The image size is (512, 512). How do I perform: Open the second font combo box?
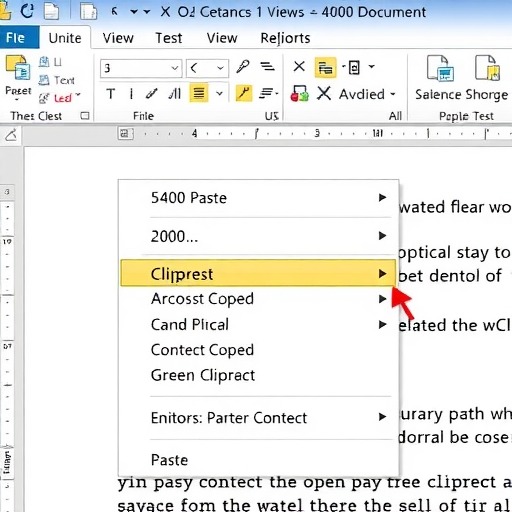click(207, 68)
